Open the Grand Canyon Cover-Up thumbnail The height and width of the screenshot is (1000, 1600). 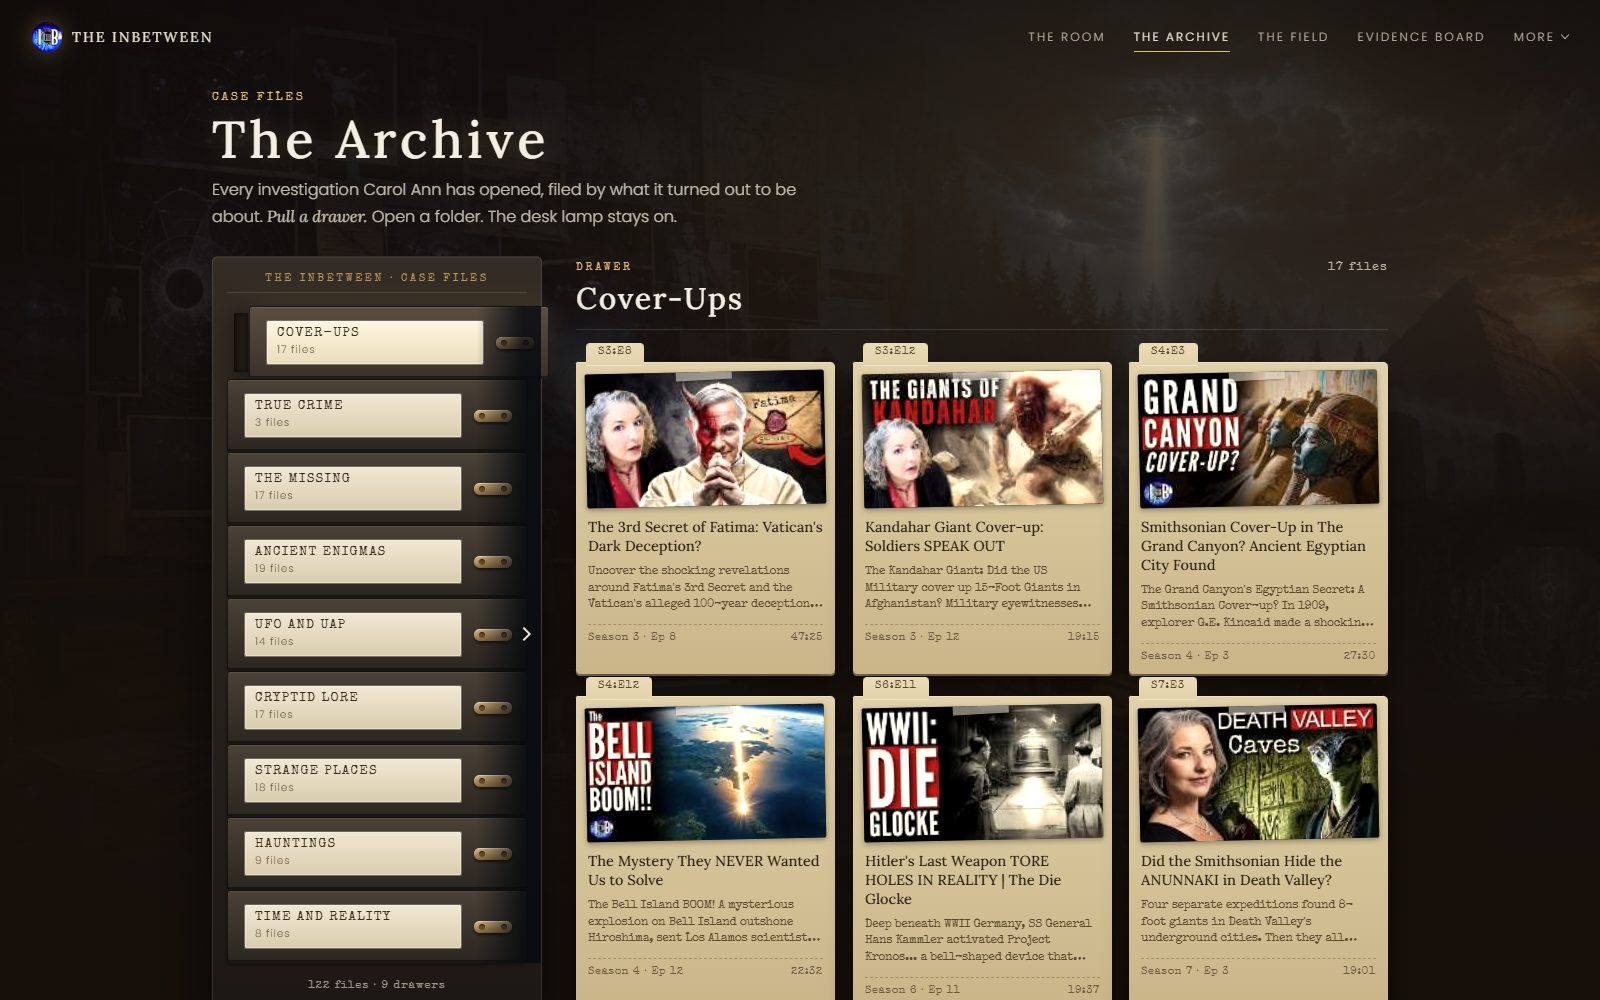(x=1258, y=438)
